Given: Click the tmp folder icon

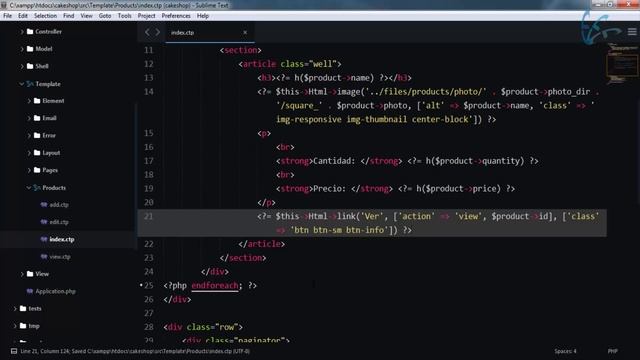Looking at the screenshot, I should click(23, 326).
